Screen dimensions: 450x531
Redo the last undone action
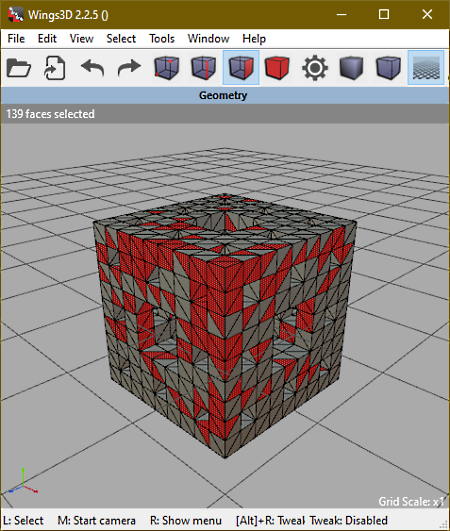129,68
